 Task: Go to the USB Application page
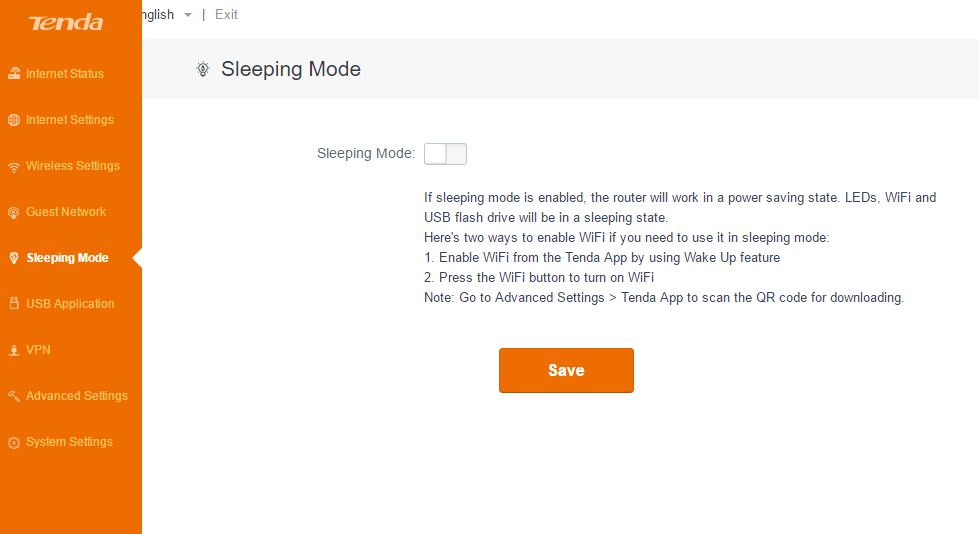tap(70, 304)
